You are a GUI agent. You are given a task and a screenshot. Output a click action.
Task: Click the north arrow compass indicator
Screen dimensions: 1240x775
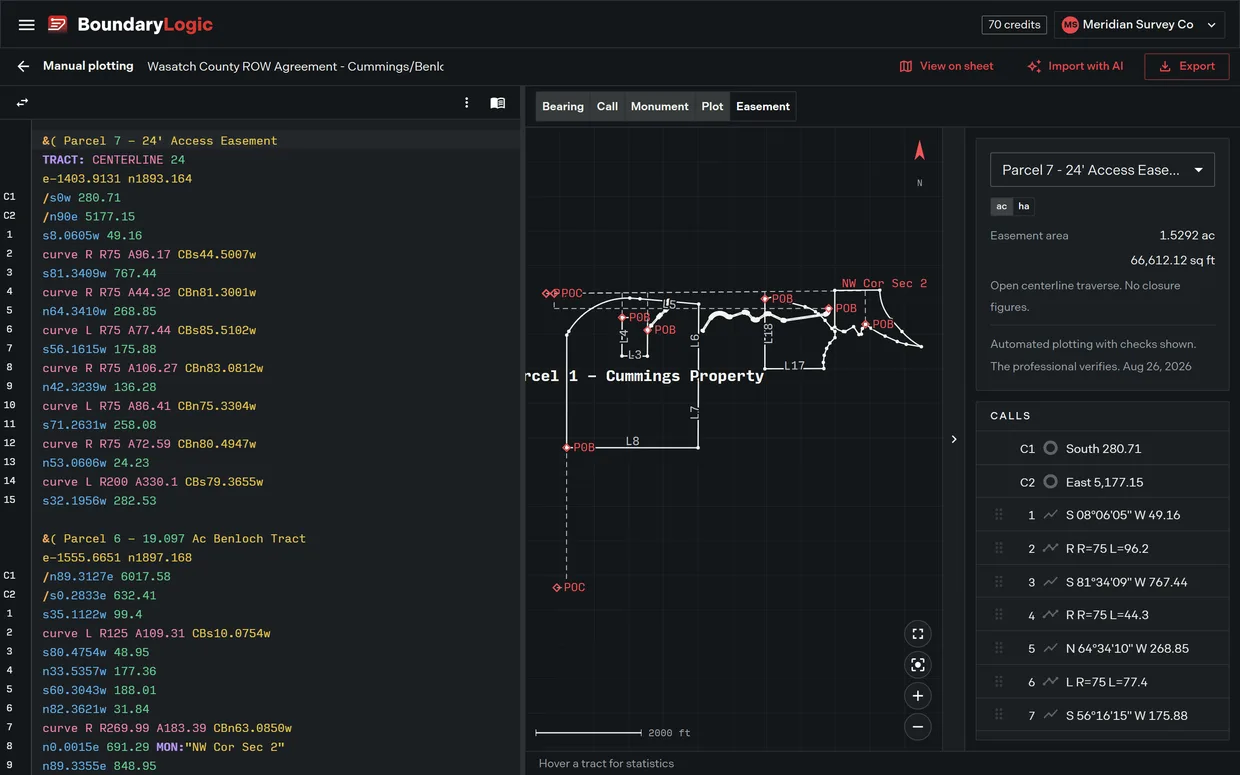tap(920, 151)
